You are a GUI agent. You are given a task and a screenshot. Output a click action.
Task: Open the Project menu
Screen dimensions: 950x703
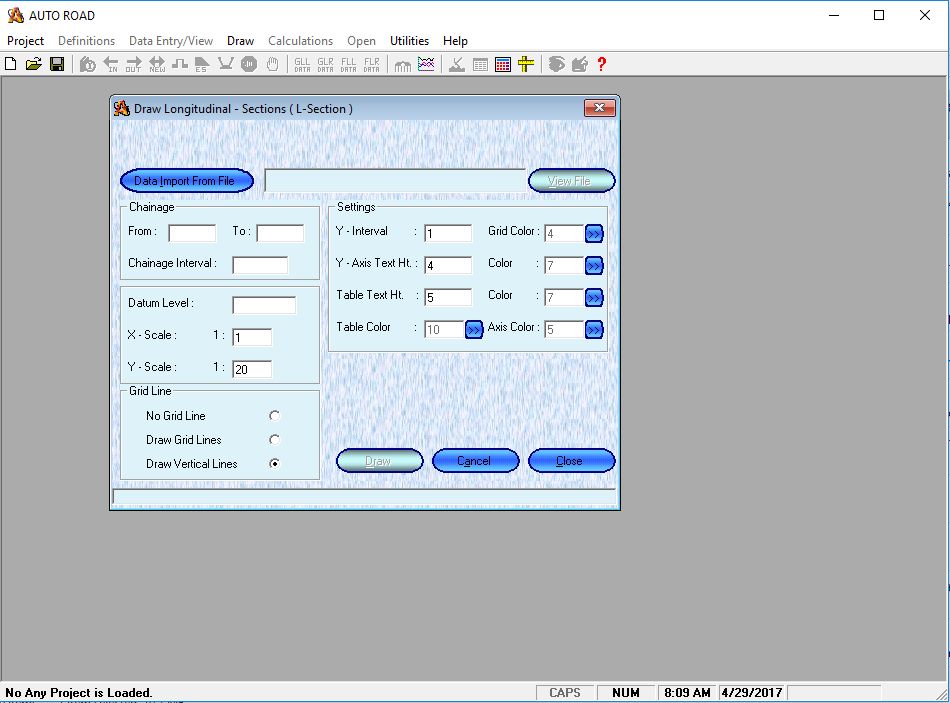coord(25,41)
